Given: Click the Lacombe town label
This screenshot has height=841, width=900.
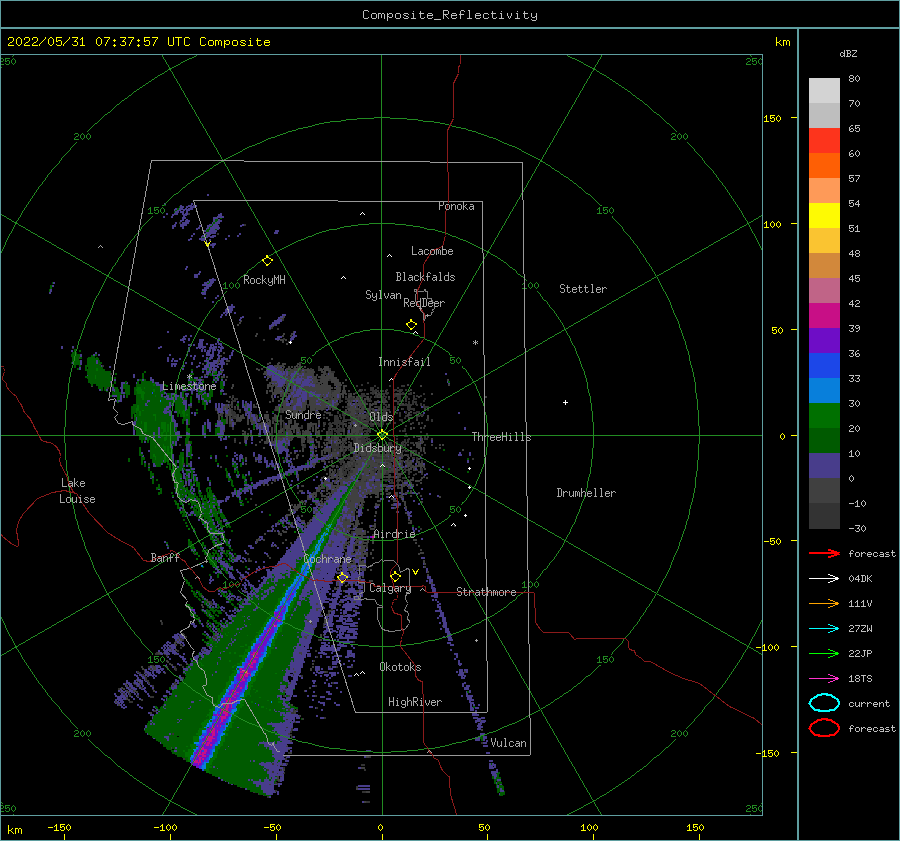Looking at the screenshot, I should point(432,251).
